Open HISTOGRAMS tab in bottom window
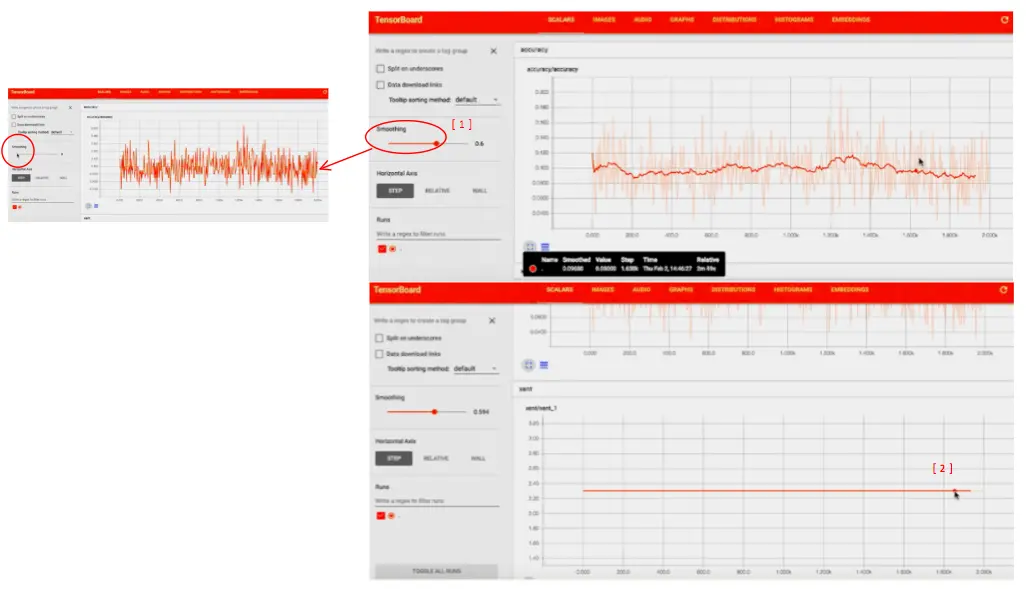This screenshot has width=1026, height=589. 792,289
